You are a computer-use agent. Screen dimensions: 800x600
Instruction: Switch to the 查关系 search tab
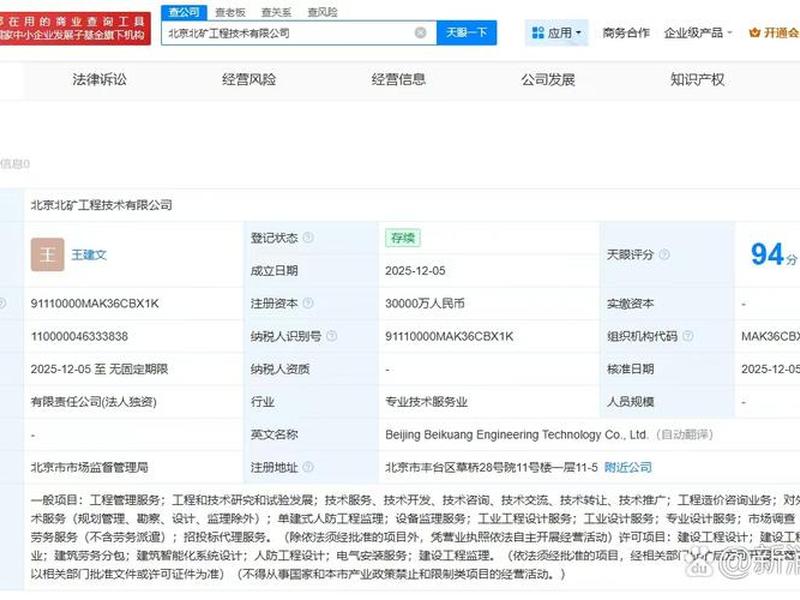tap(277, 12)
